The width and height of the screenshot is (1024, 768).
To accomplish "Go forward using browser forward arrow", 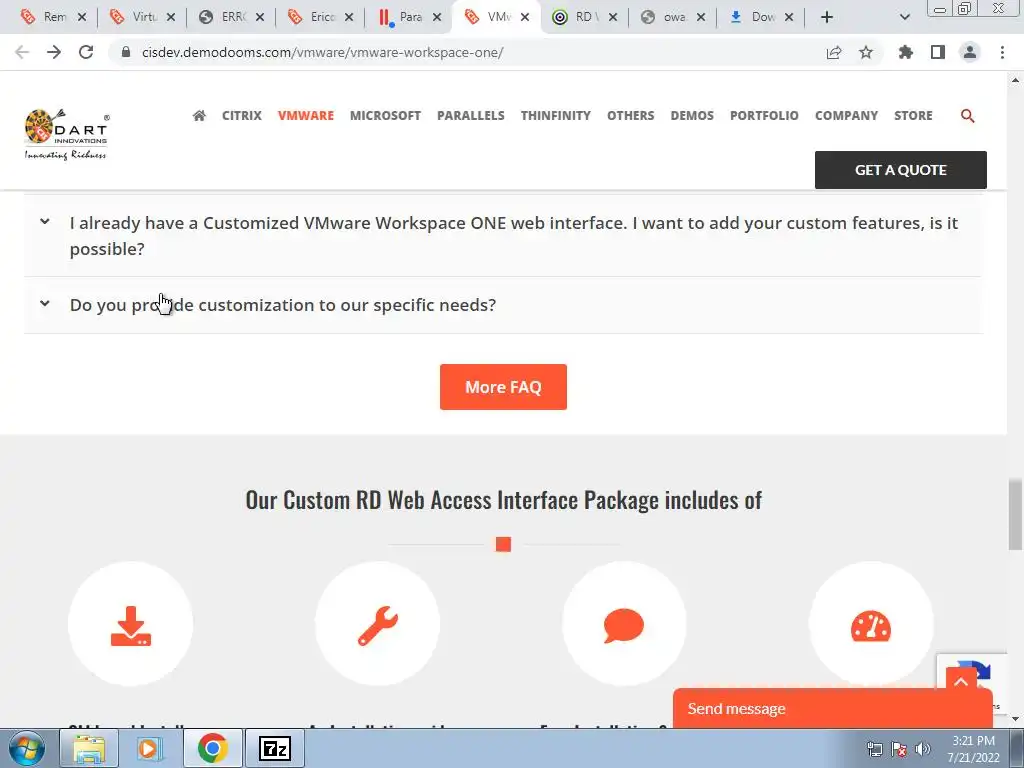I will (x=54, y=52).
